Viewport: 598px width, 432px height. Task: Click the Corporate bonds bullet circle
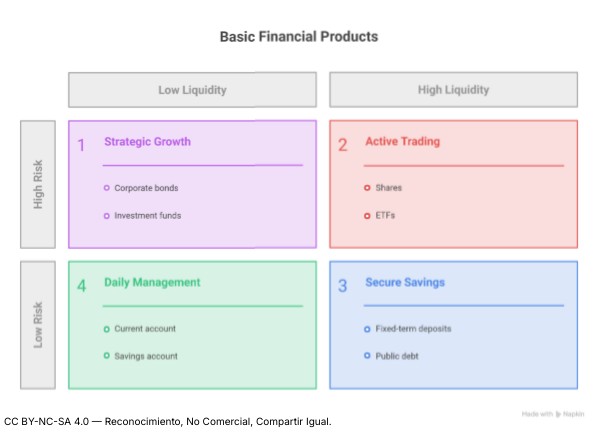pos(107,188)
